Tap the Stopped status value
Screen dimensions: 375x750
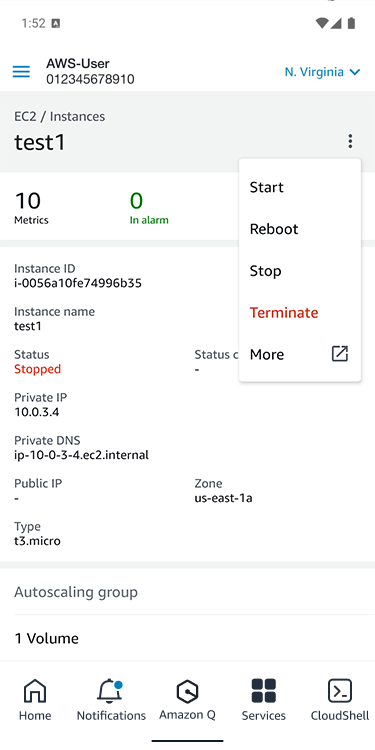pos(37,369)
